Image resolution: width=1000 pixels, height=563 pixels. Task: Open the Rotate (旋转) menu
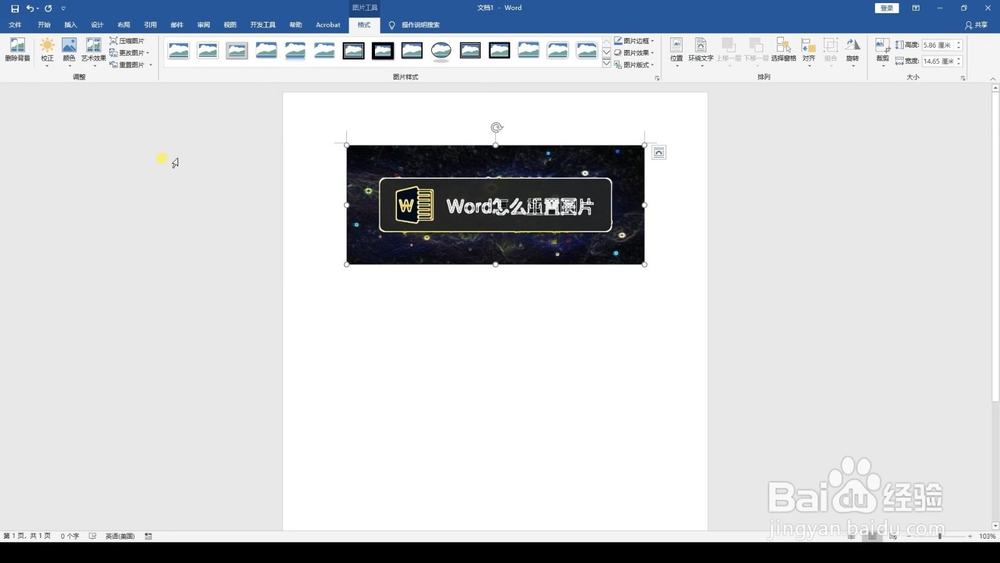coord(853,51)
